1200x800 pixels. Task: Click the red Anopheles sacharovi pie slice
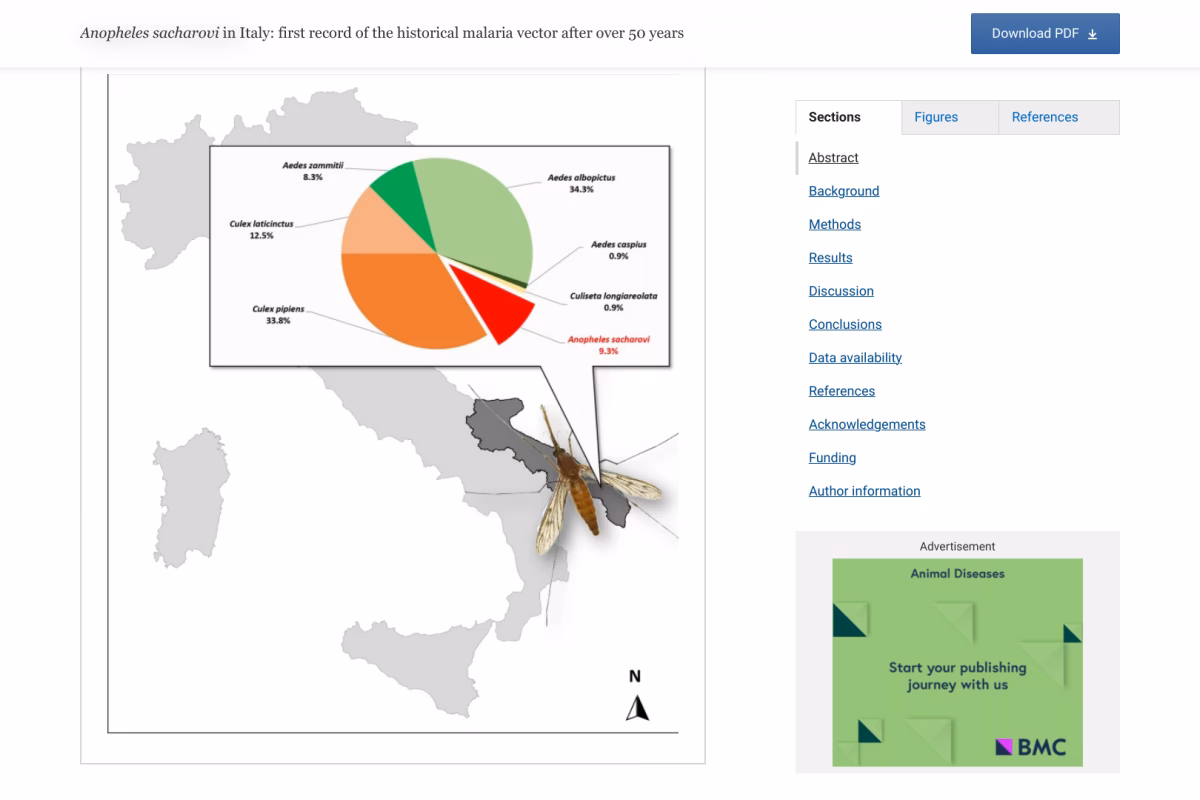click(498, 304)
